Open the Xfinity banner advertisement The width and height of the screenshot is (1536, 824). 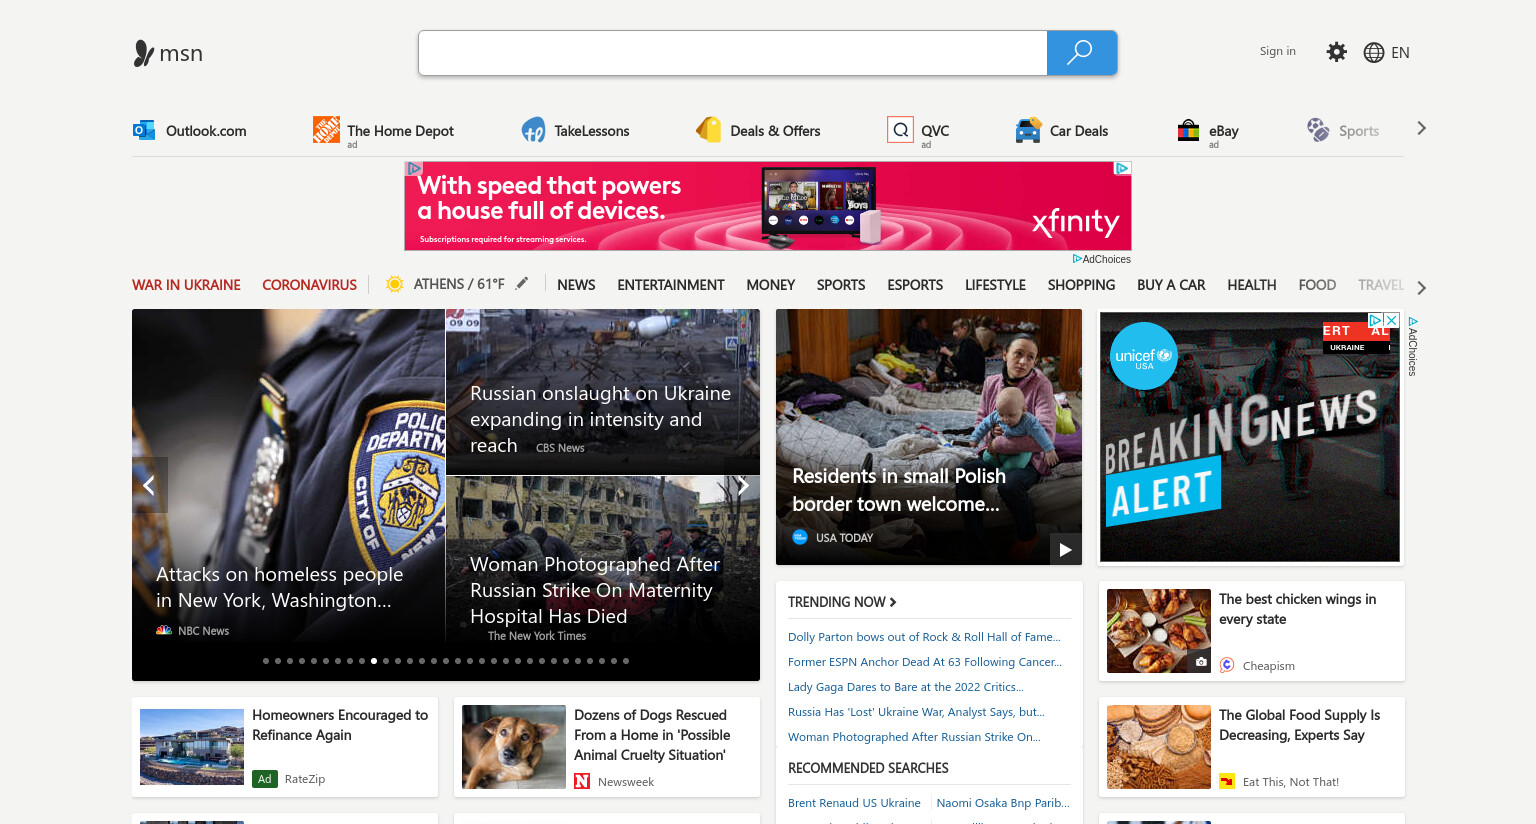point(768,206)
